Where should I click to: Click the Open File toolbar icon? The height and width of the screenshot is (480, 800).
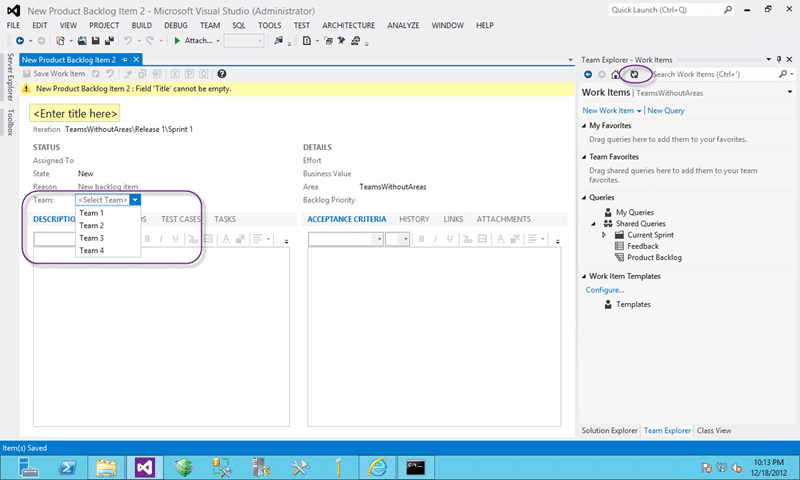[82, 41]
